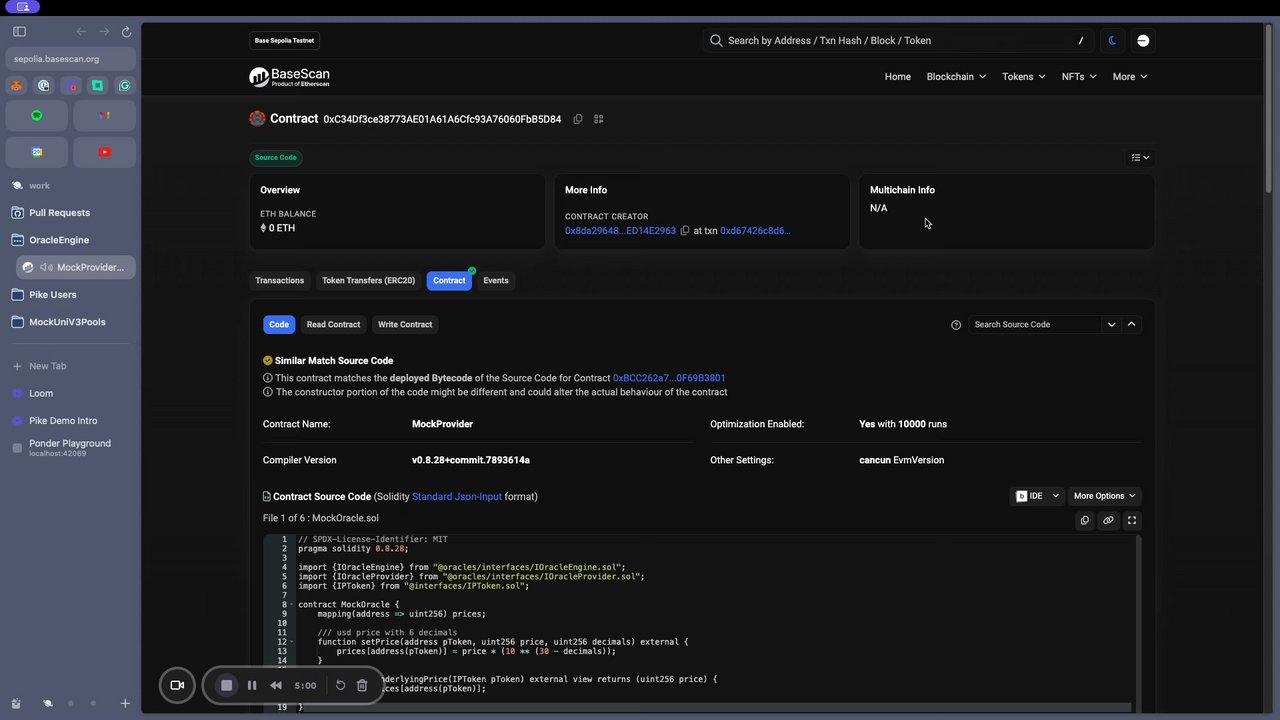Expand the More navigation menu

1129,77
